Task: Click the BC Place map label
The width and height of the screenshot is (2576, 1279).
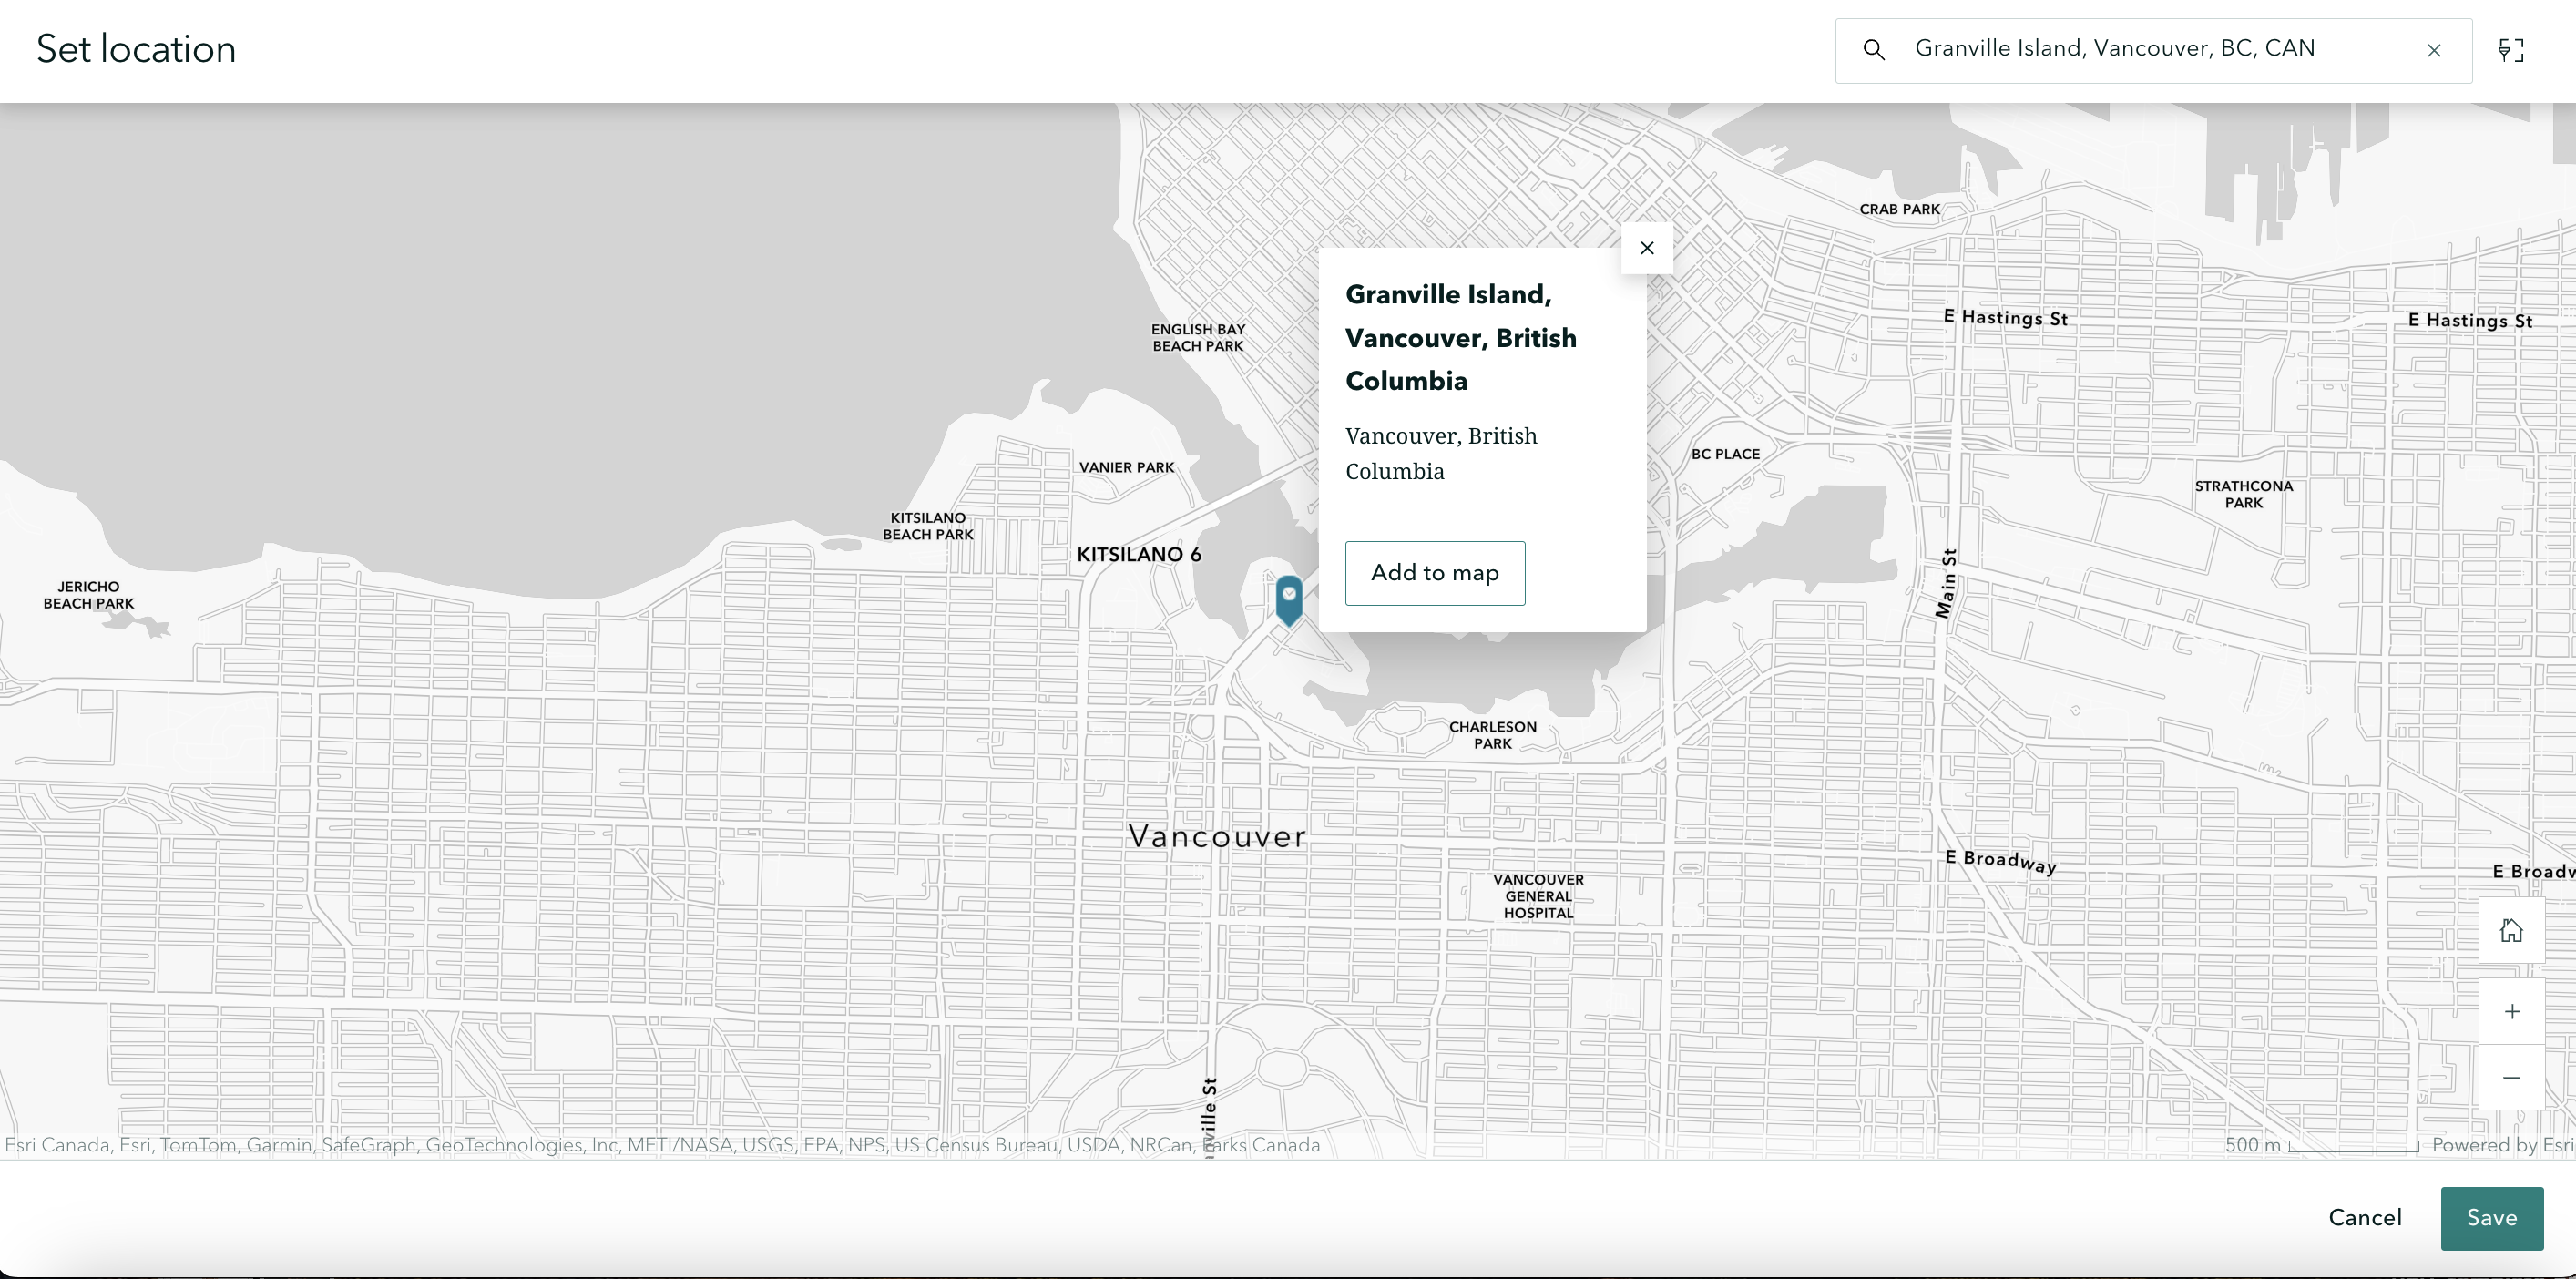Action: (x=1725, y=454)
